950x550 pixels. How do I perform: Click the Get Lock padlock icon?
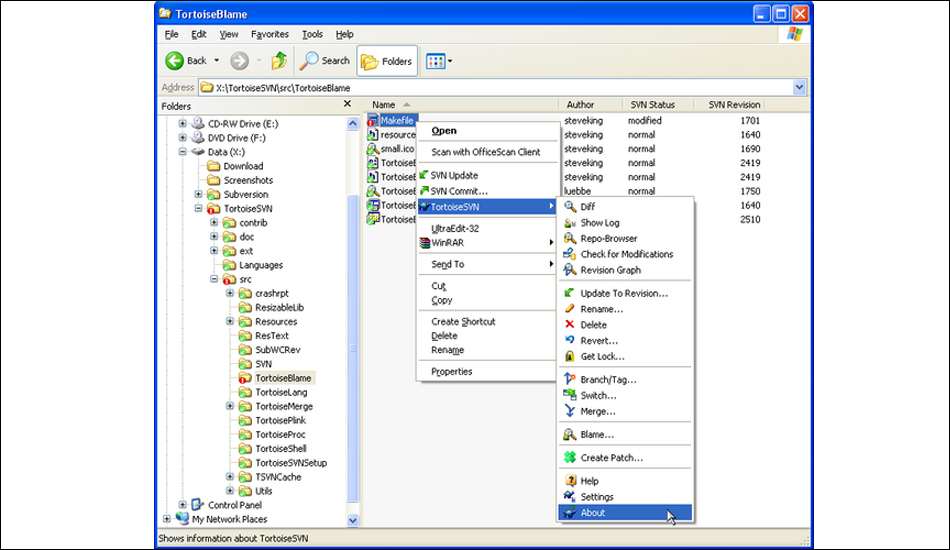coord(570,356)
